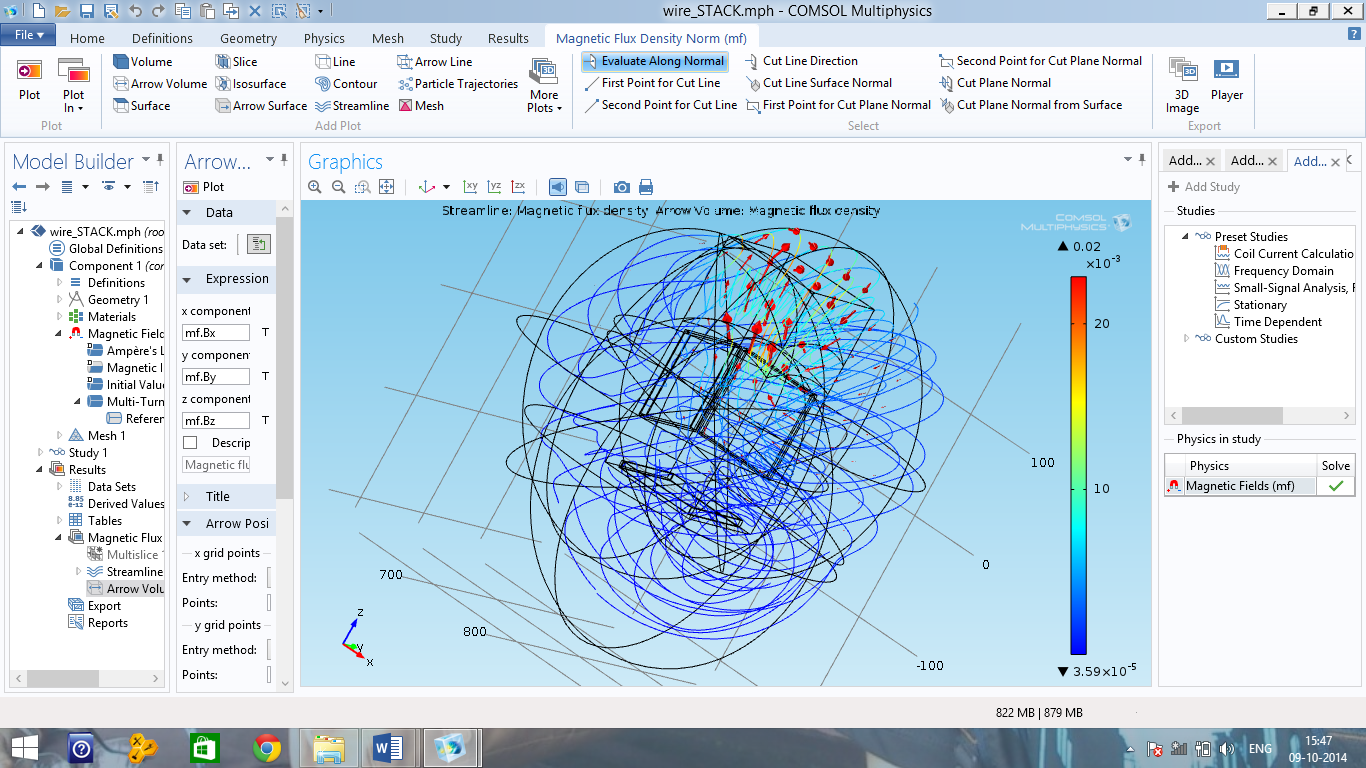1366x768 pixels.
Task: Click the Zoom In icon in Graphics toolbar
Action: coord(315,187)
